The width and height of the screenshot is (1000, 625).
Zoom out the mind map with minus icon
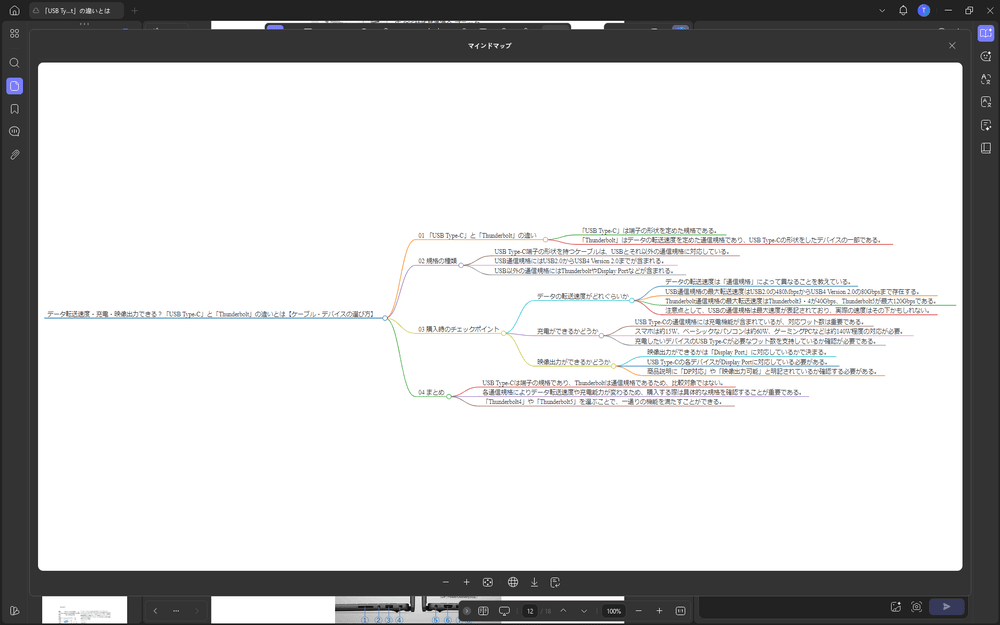click(446, 582)
